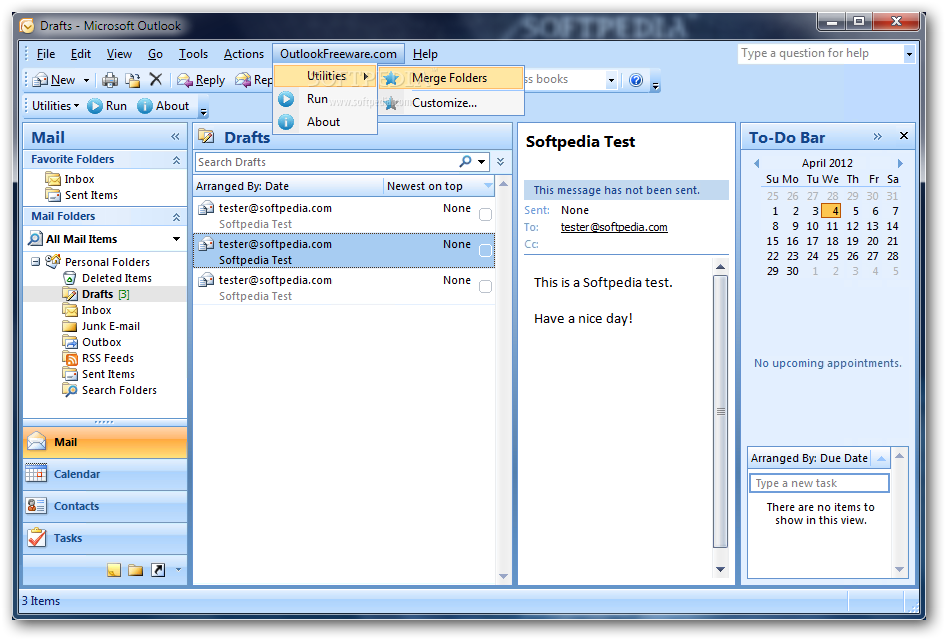The image size is (946, 640).
Task: Click the Search Drafts input field
Action: tap(326, 162)
